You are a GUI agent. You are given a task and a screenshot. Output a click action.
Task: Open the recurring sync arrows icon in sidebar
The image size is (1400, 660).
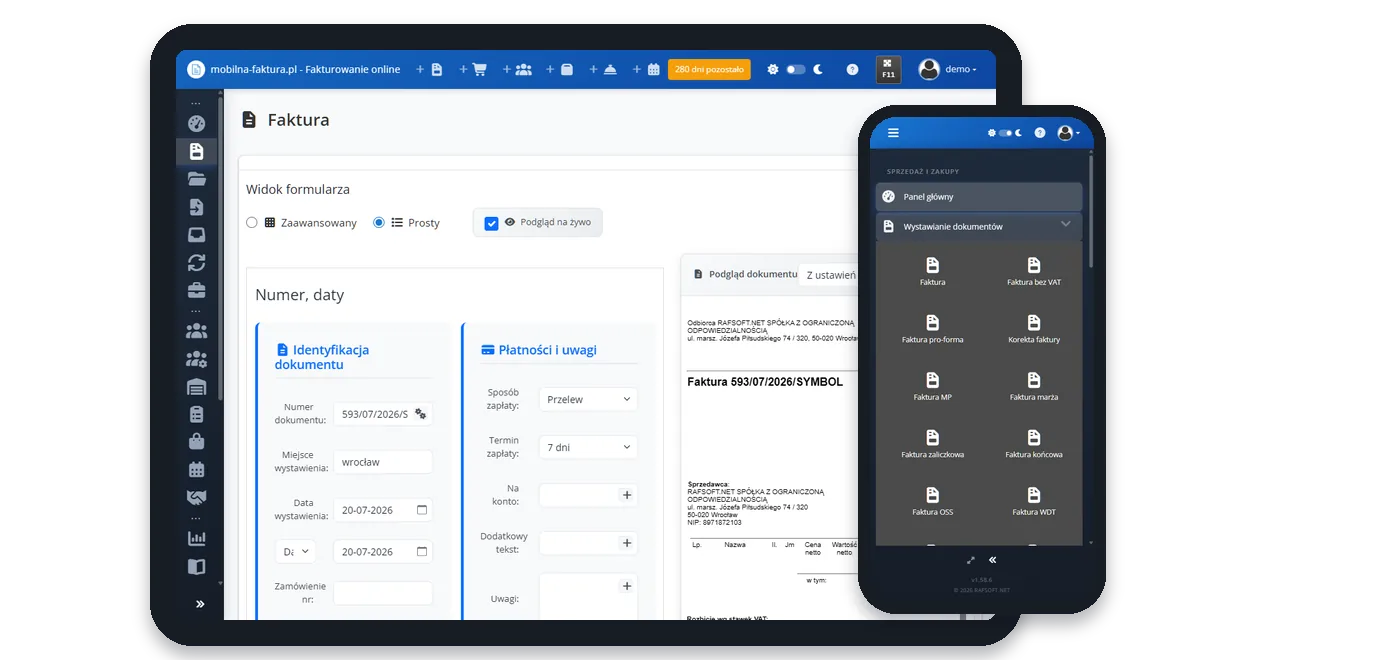tap(196, 262)
